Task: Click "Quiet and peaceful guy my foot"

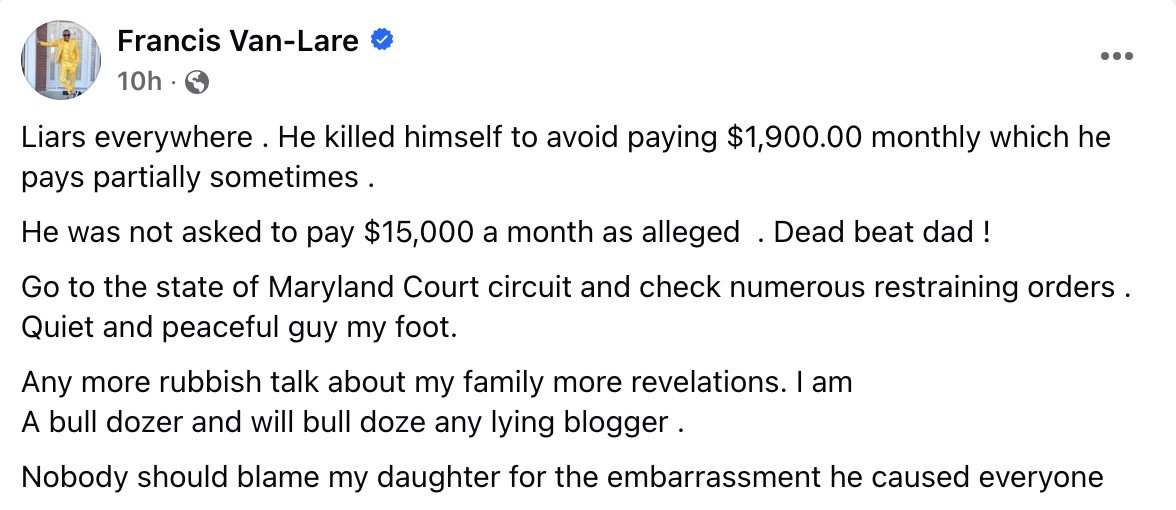Action: point(239,327)
